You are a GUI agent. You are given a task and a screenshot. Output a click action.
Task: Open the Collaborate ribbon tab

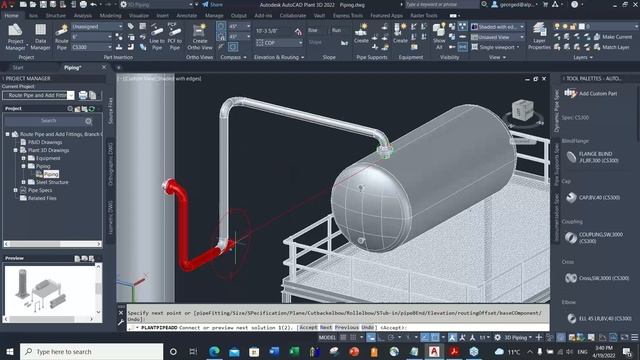click(293, 16)
